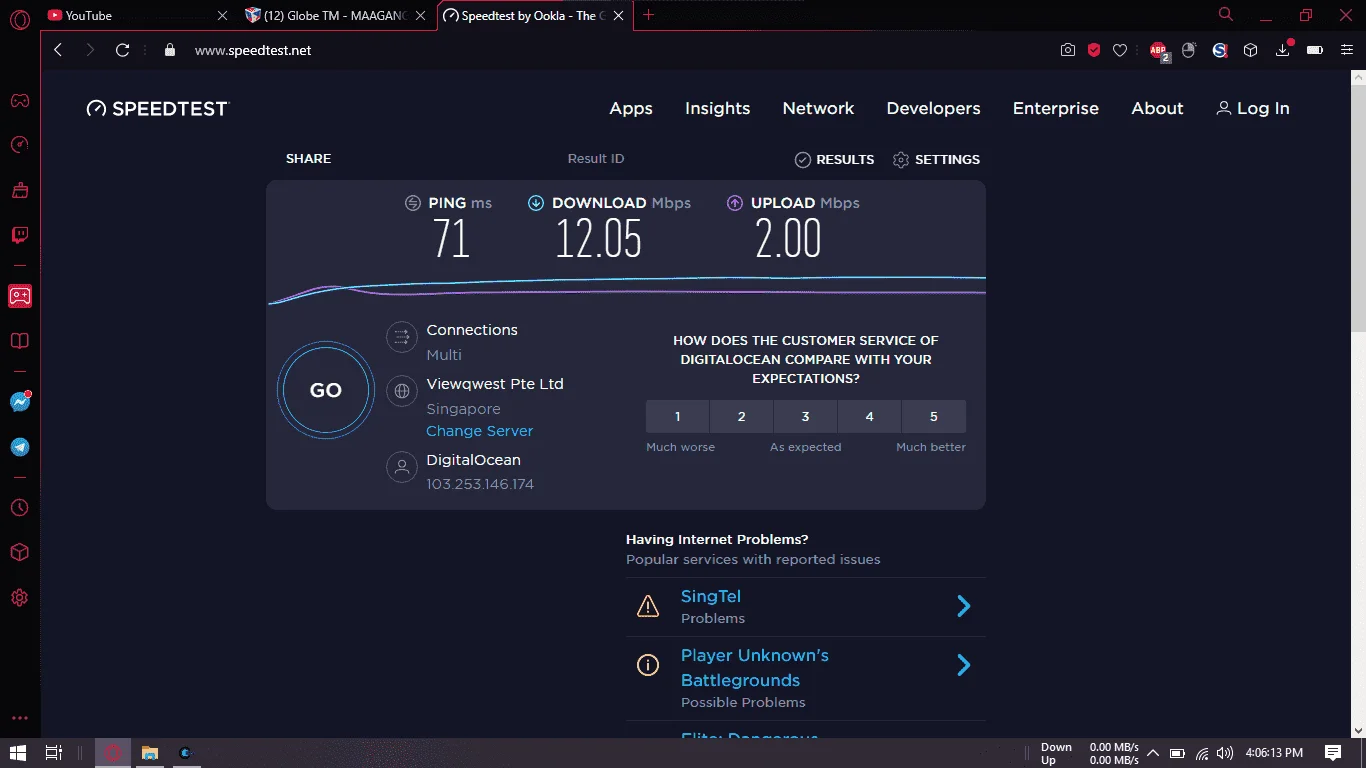The image size is (1366, 768).
Task: Open Extensions cube icon in sidebar
Action: [x=19, y=553]
